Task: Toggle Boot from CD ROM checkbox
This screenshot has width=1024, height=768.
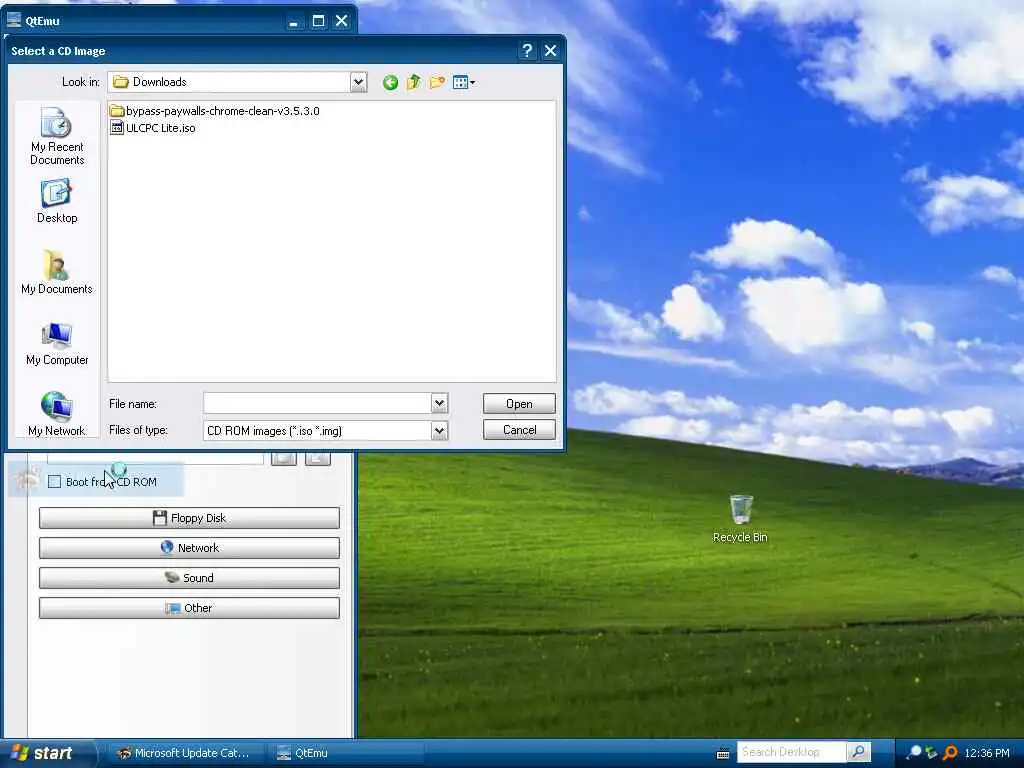Action: (x=54, y=482)
